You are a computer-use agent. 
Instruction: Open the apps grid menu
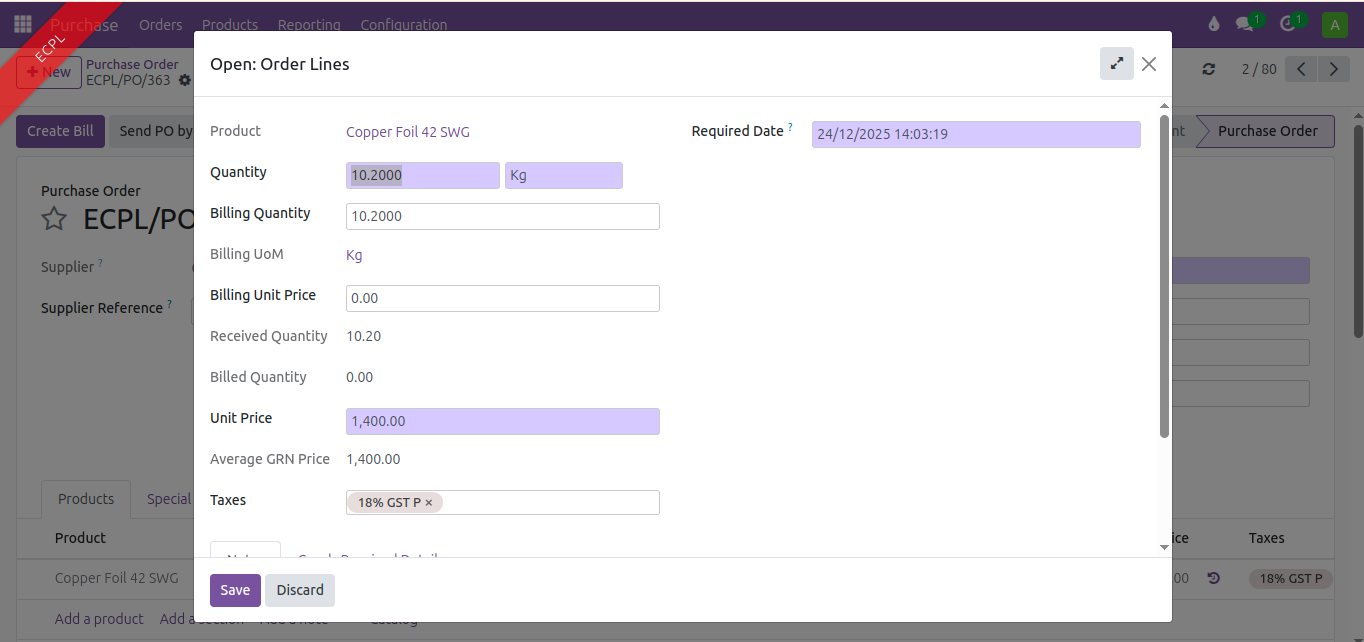[x=22, y=24]
